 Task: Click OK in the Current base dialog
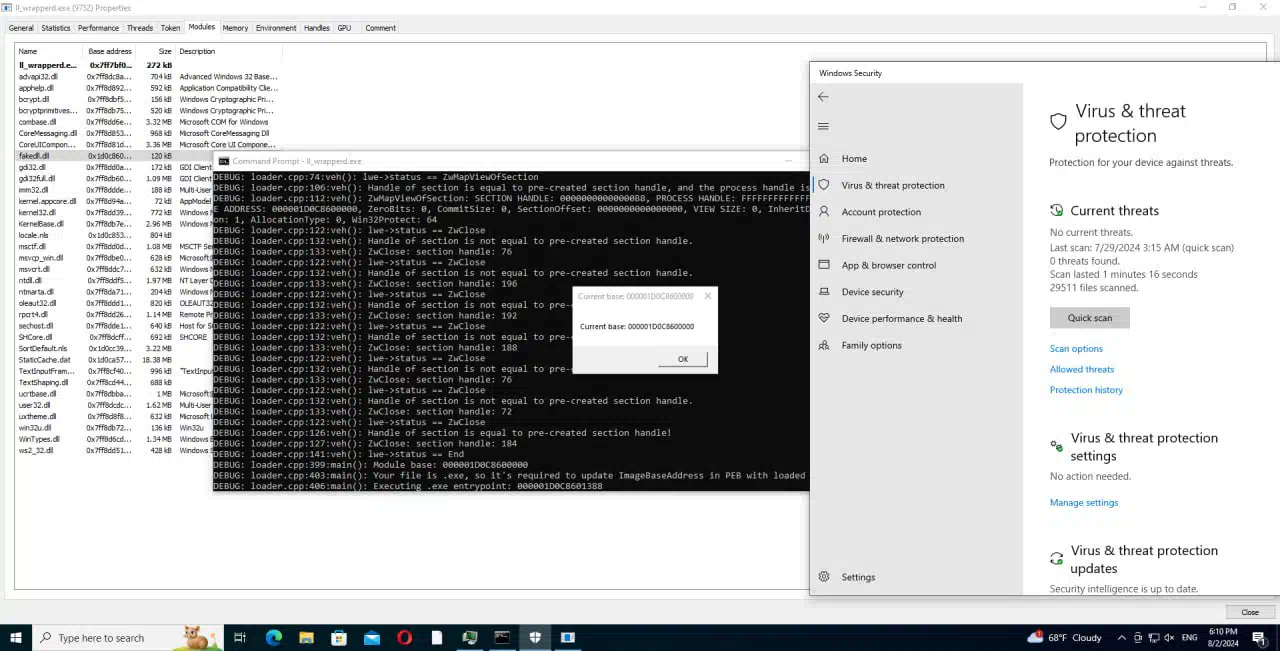coord(683,359)
